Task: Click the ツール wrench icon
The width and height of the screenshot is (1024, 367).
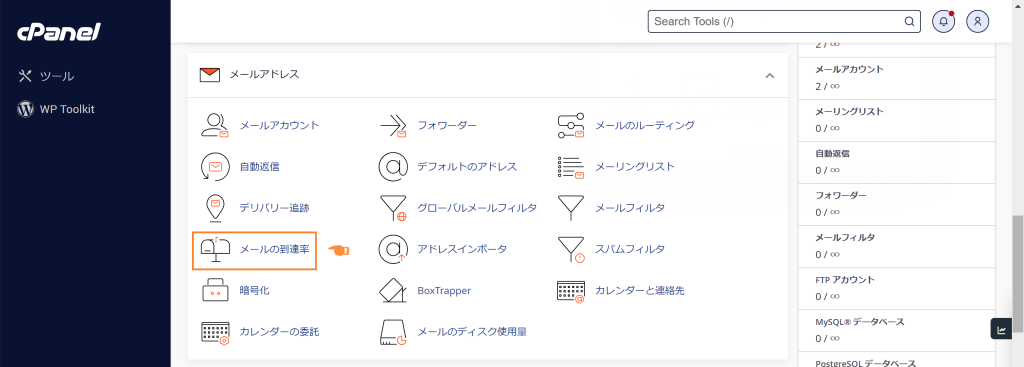Action: [25, 76]
